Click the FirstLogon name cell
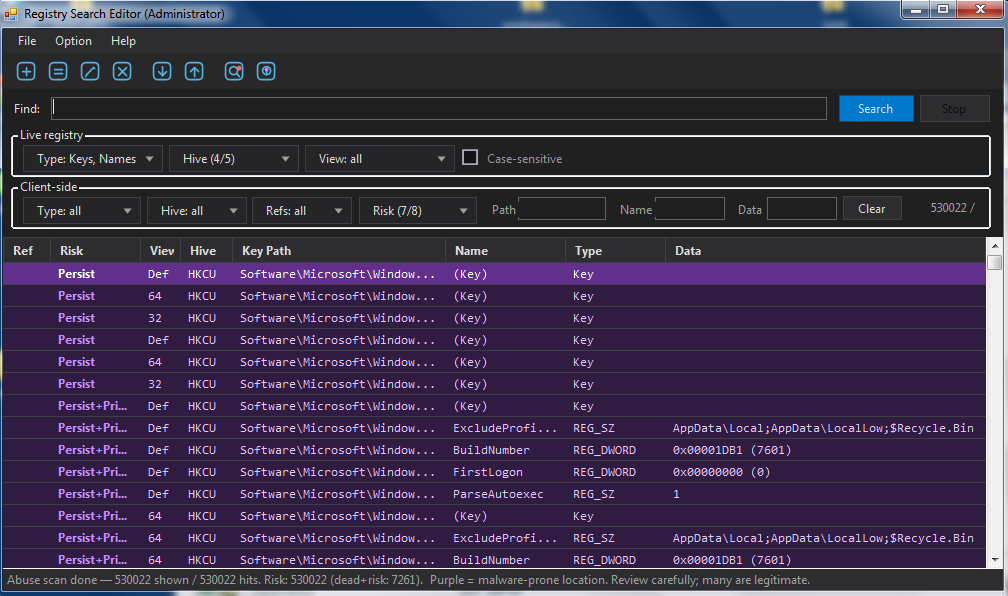This screenshot has width=1008, height=596. point(488,472)
